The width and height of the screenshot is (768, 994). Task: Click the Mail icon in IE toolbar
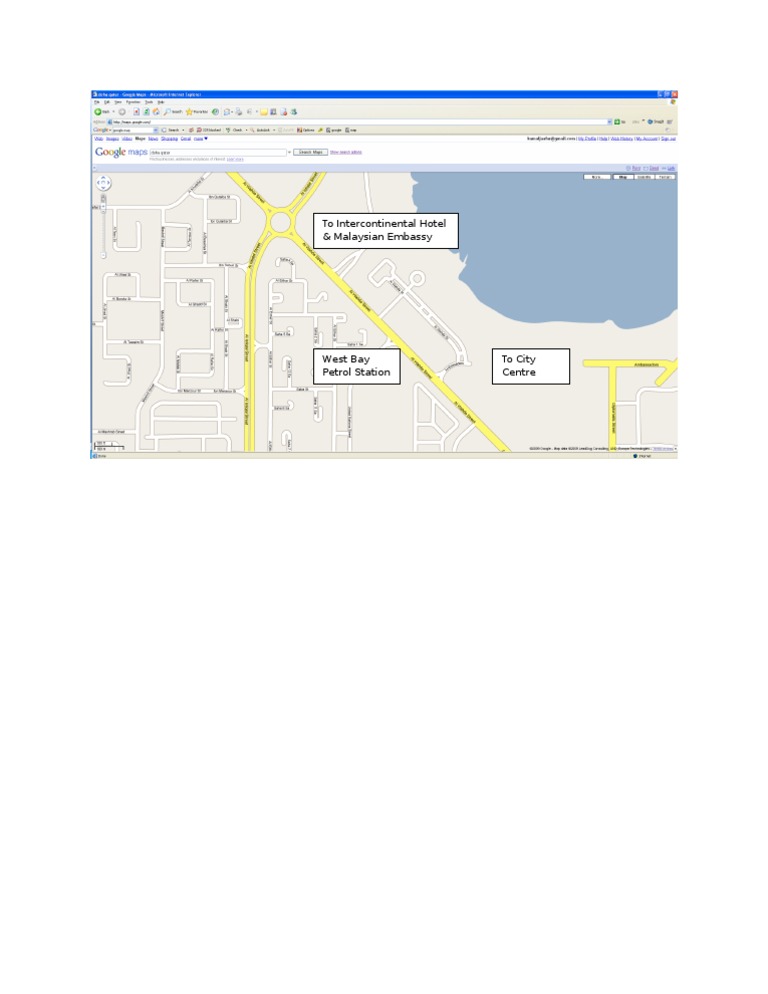point(226,112)
